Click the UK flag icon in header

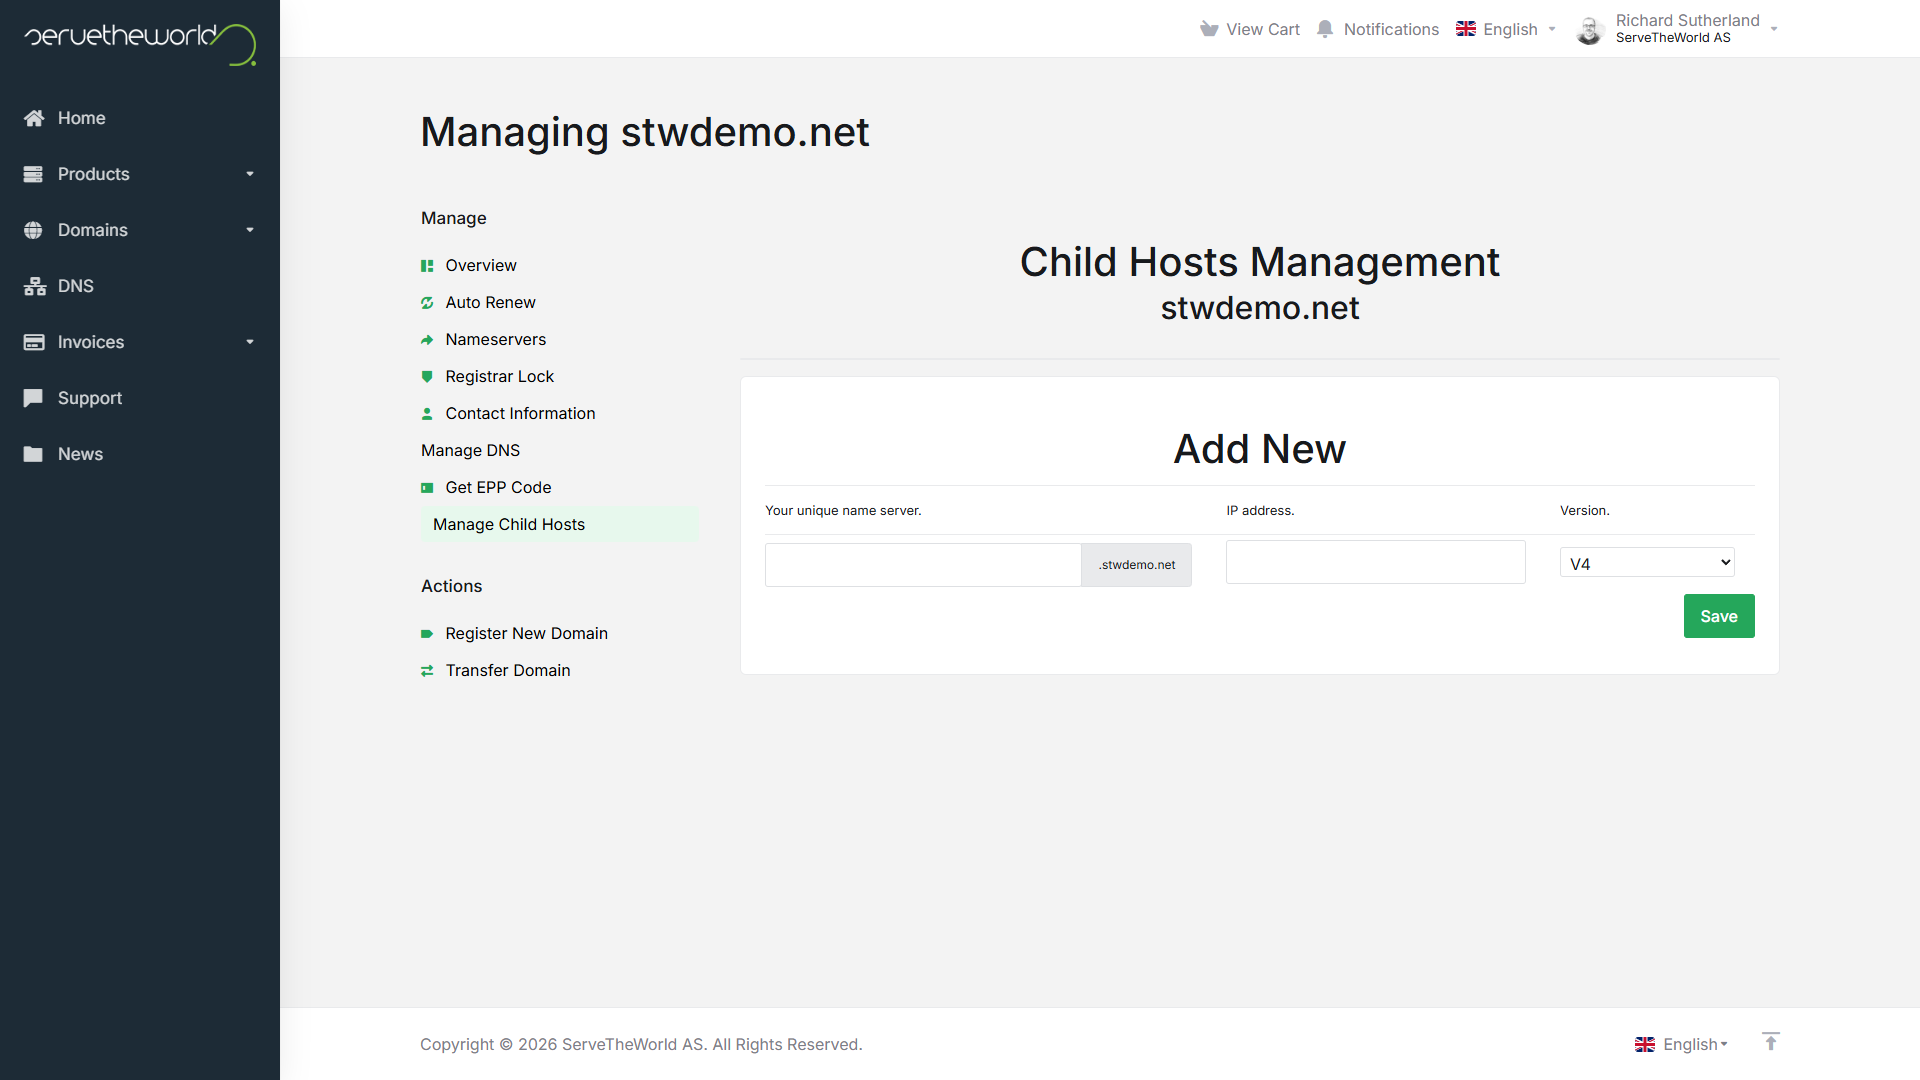[1466, 29]
